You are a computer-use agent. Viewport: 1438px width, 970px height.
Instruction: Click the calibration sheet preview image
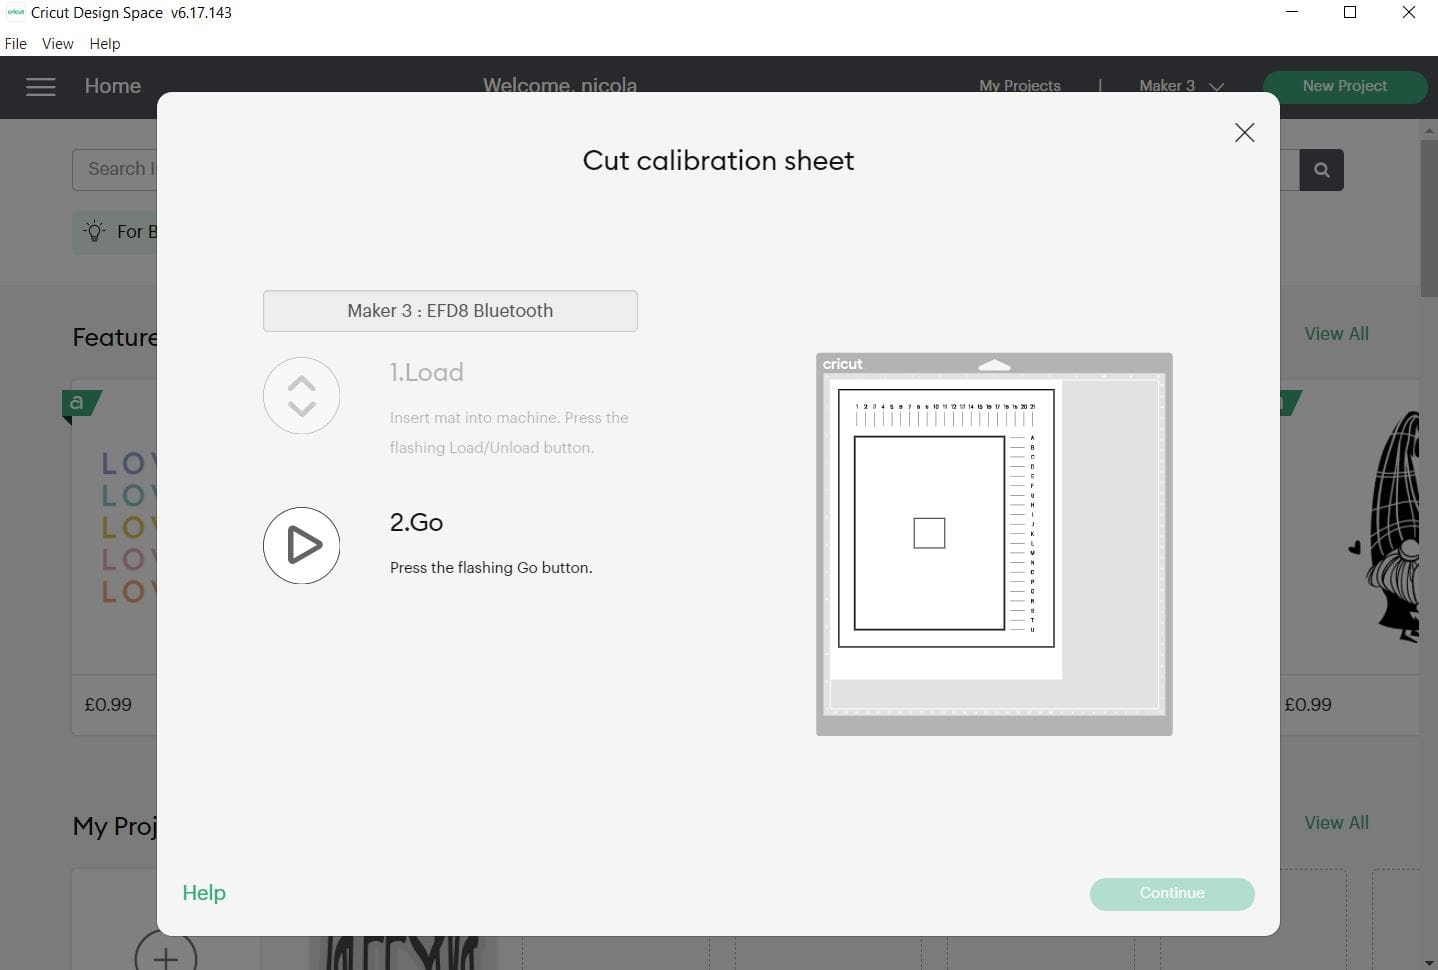(x=993, y=544)
